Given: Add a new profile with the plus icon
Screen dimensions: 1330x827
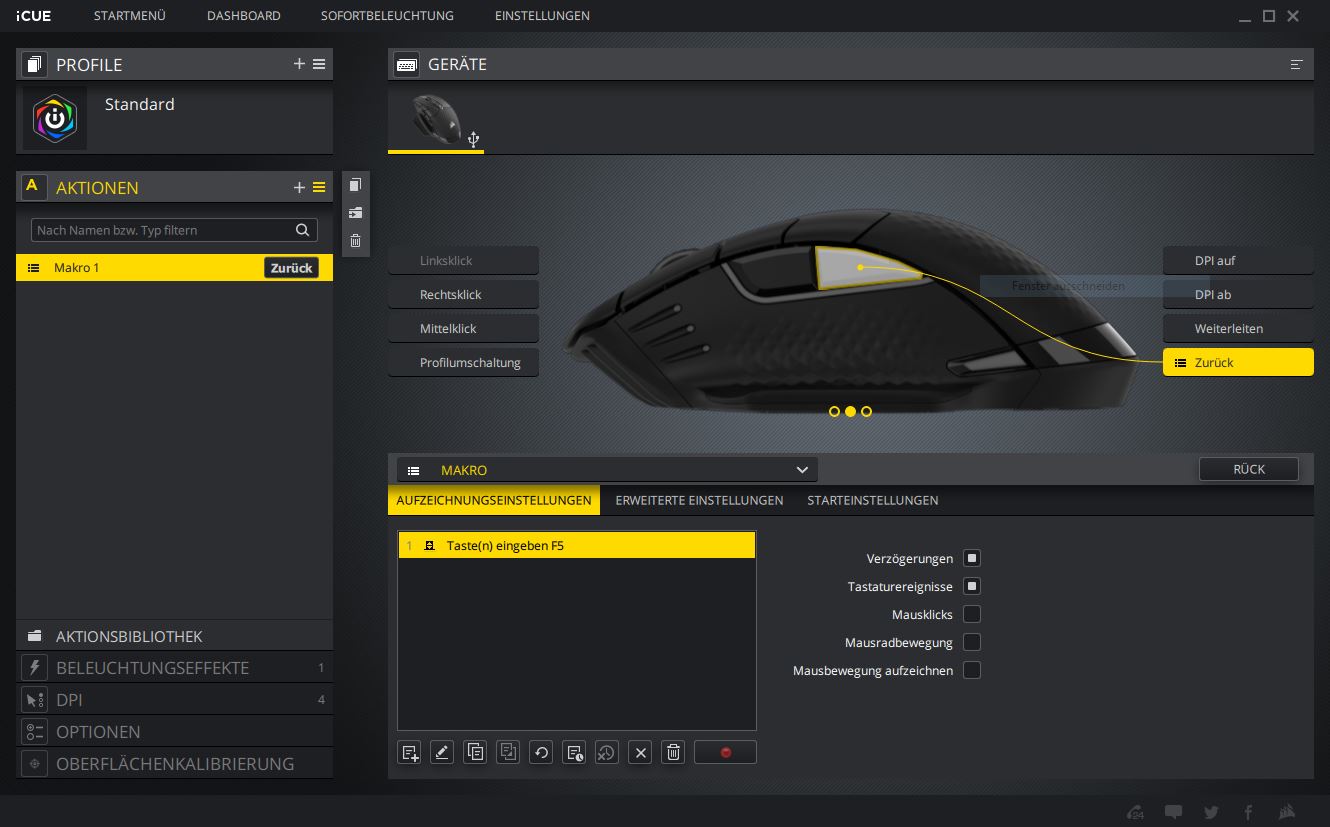Looking at the screenshot, I should pos(299,64).
